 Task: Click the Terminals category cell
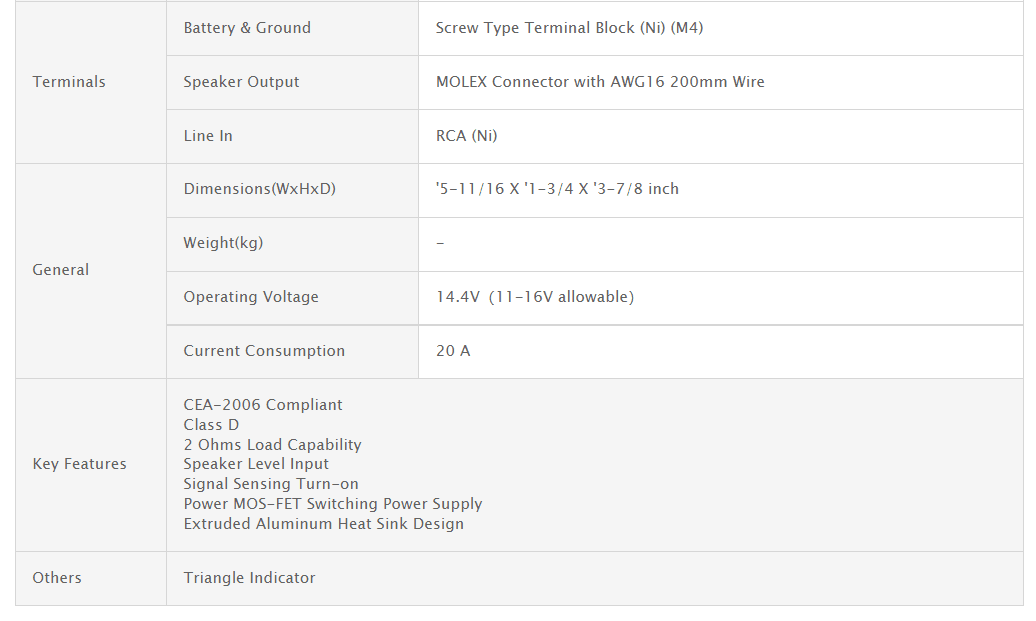(69, 82)
